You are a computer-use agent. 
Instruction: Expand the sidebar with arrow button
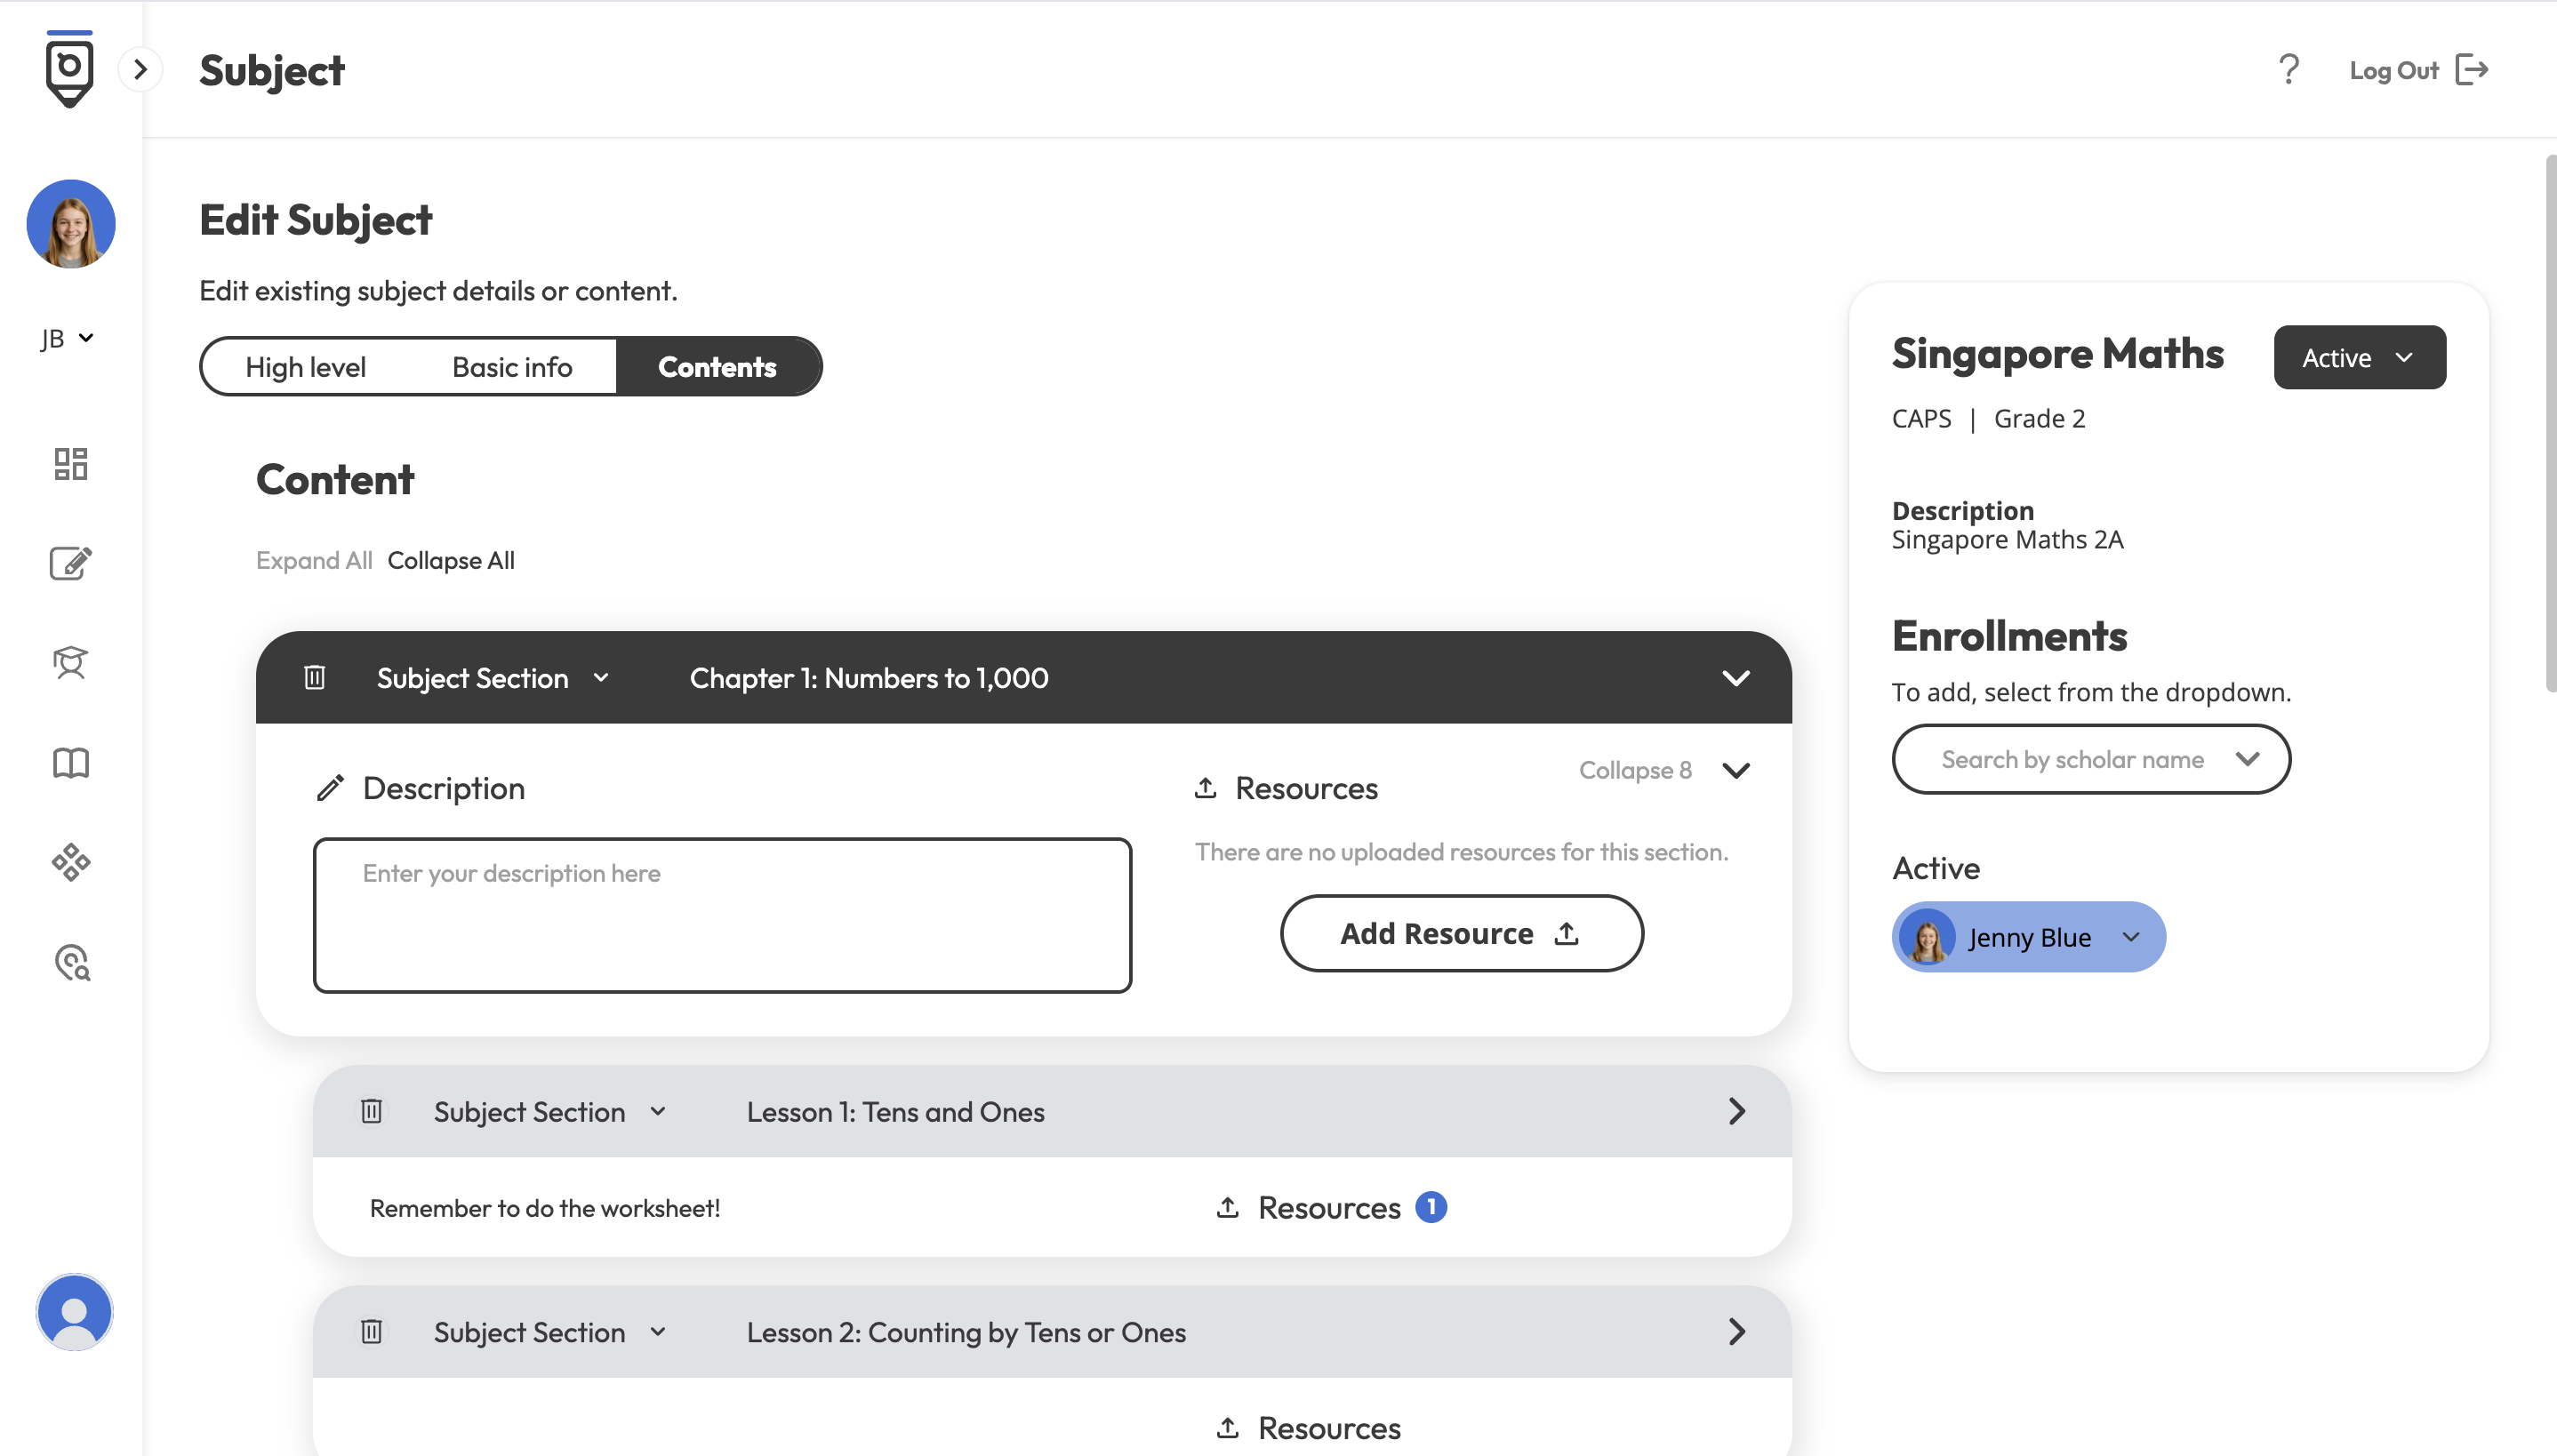[x=141, y=69]
